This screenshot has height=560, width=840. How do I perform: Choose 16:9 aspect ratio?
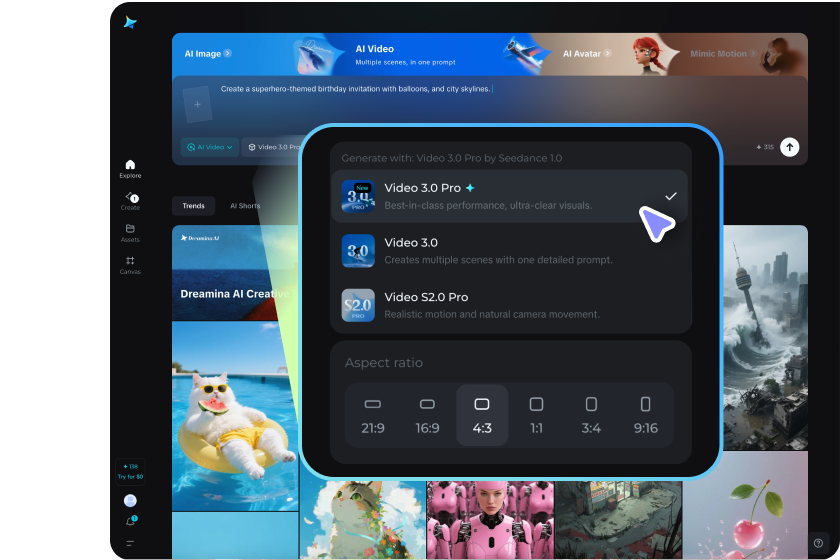click(428, 415)
